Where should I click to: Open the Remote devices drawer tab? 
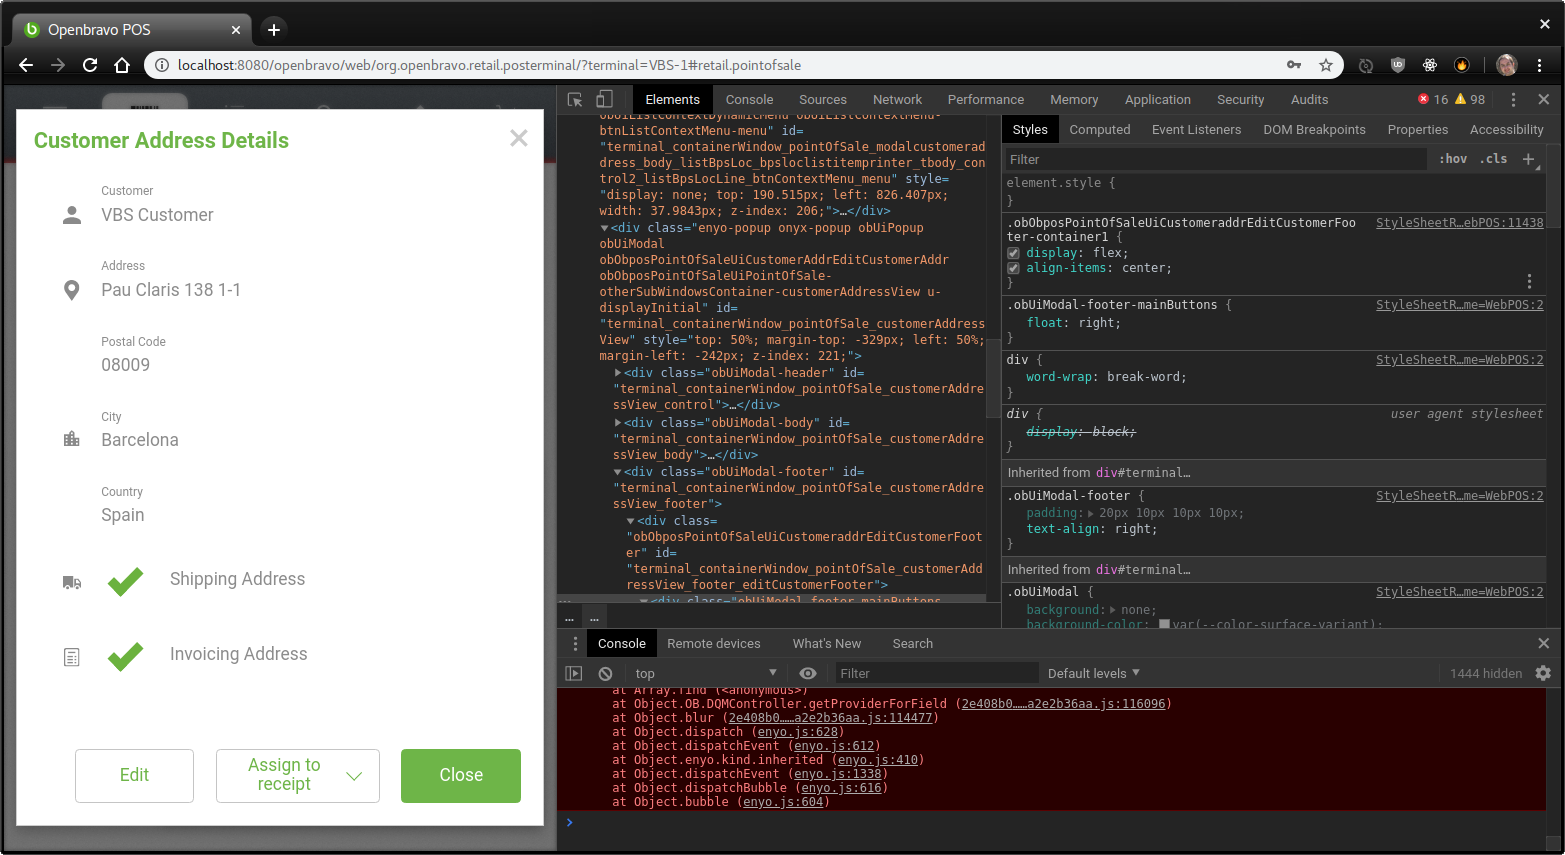click(714, 643)
